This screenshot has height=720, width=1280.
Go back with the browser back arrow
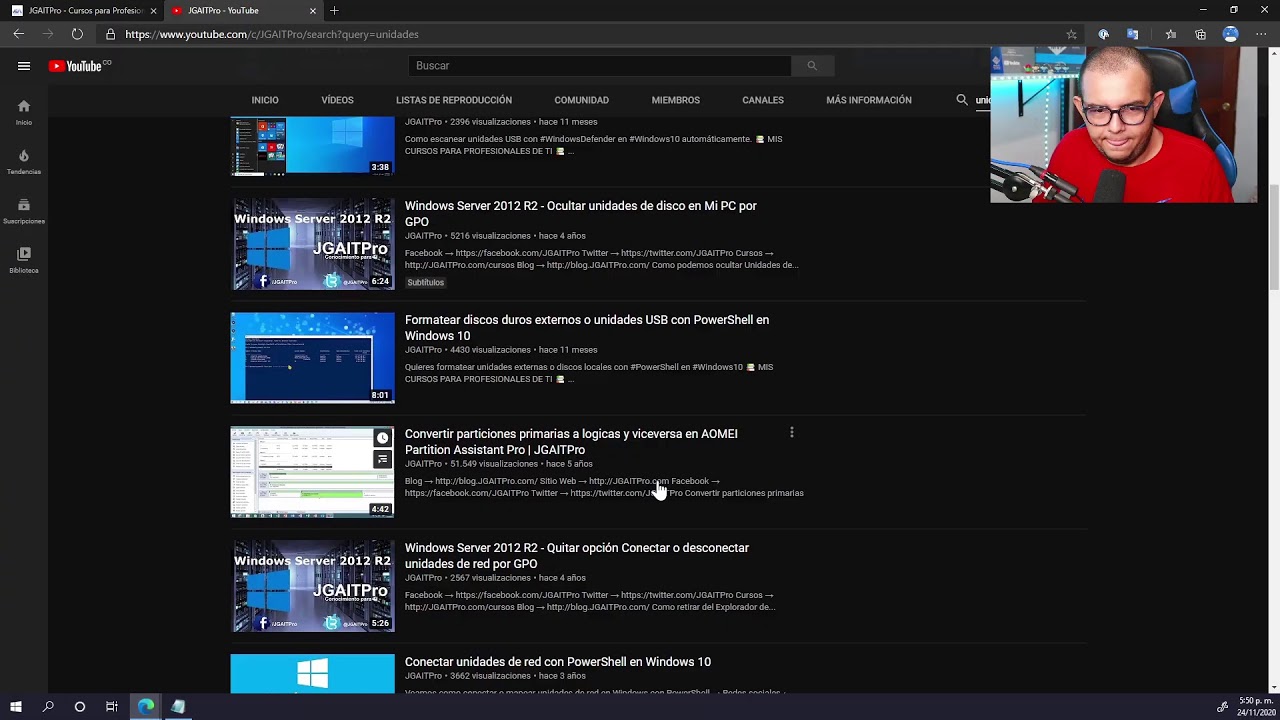(19, 34)
